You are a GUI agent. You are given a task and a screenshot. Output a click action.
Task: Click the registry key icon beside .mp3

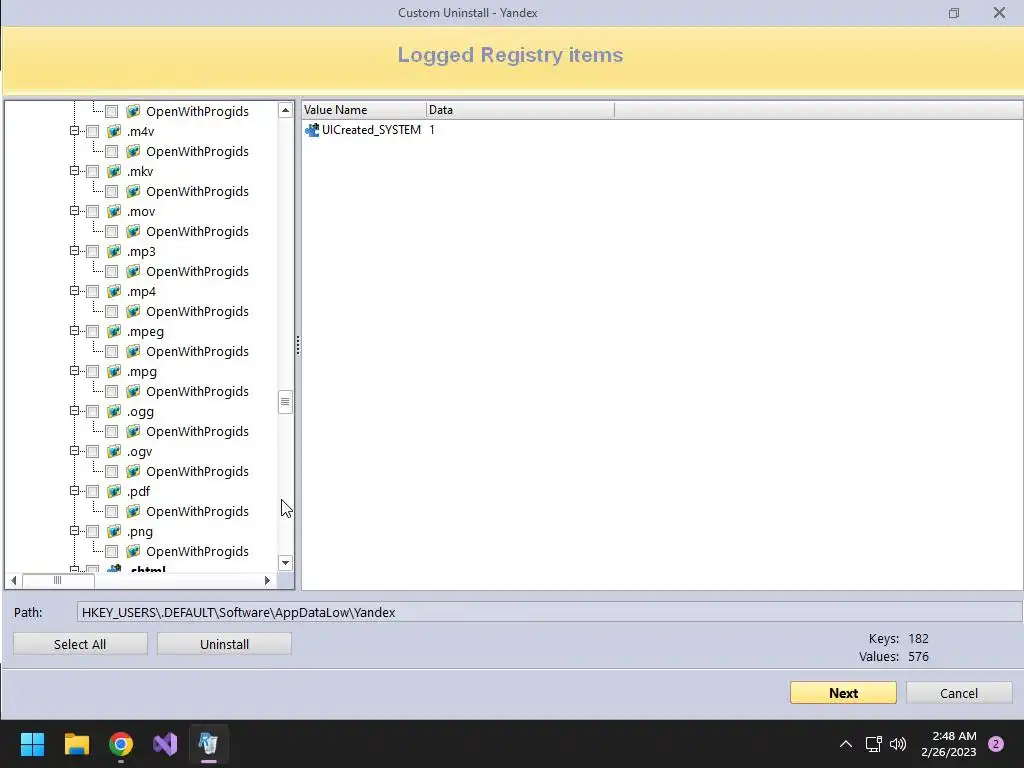pyautogui.click(x=114, y=251)
